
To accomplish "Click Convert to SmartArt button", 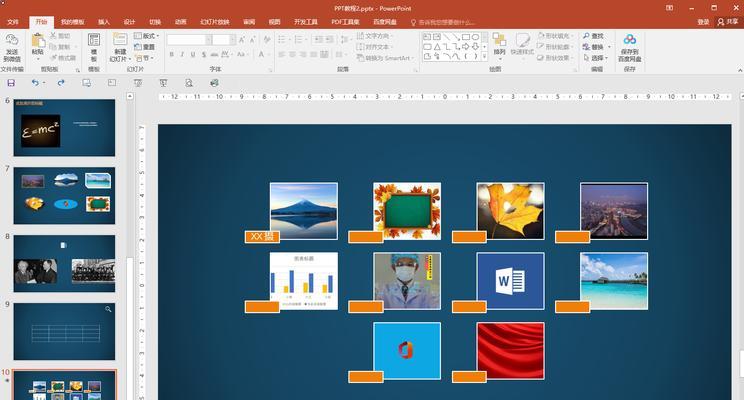I will [385, 58].
